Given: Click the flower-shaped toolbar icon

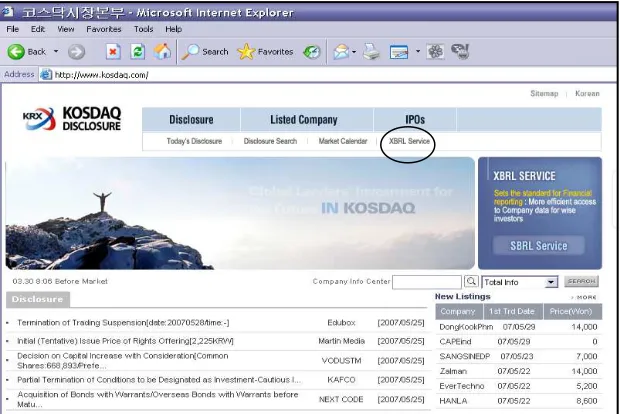Looking at the screenshot, I should pos(435,52).
